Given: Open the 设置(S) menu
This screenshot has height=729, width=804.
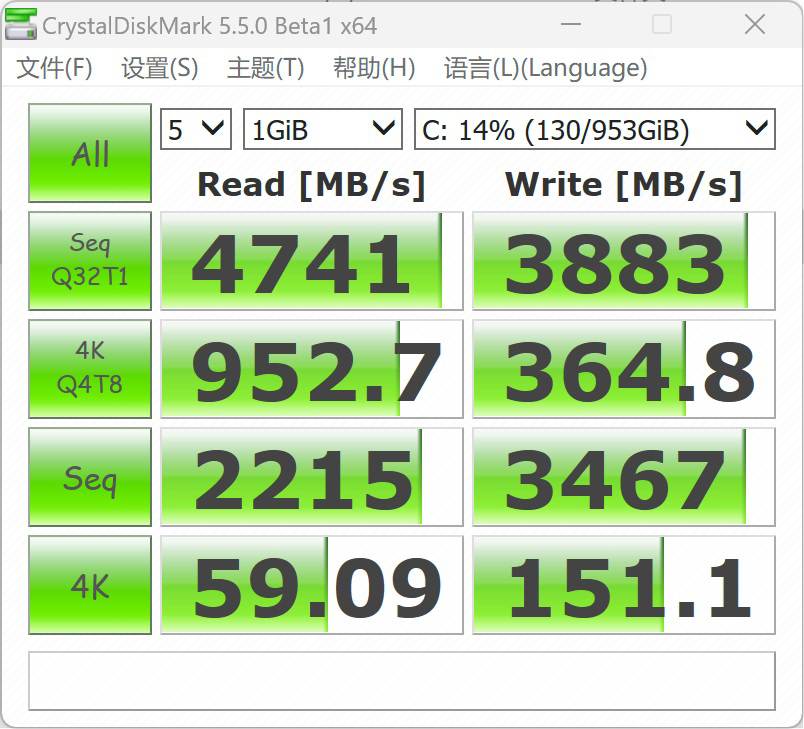Looking at the screenshot, I should click(x=159, y=68).
